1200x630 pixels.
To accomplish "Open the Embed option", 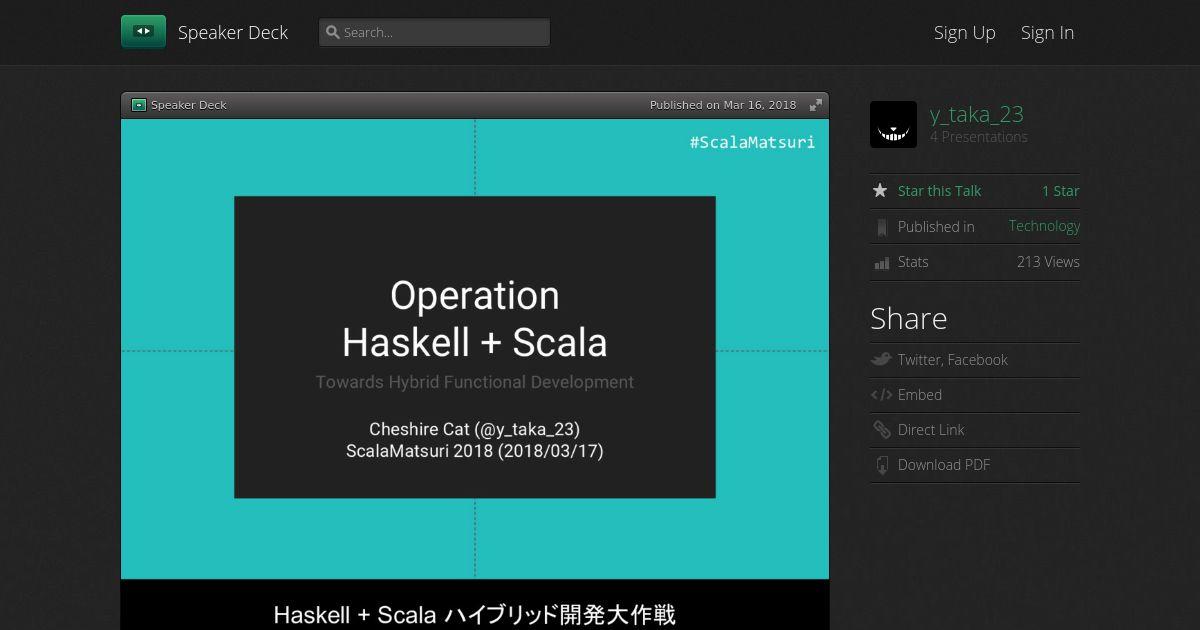I will 920,395.
